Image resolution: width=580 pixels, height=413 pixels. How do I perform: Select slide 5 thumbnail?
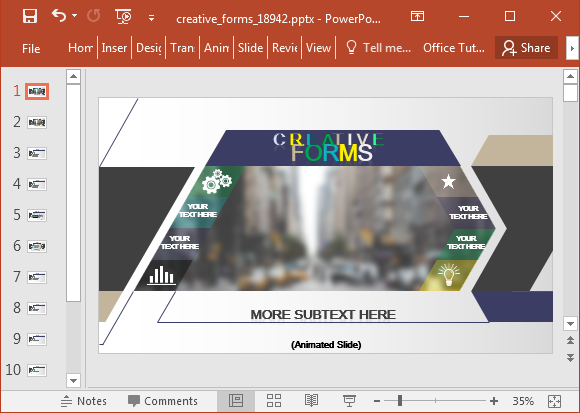tap(37, 215)
